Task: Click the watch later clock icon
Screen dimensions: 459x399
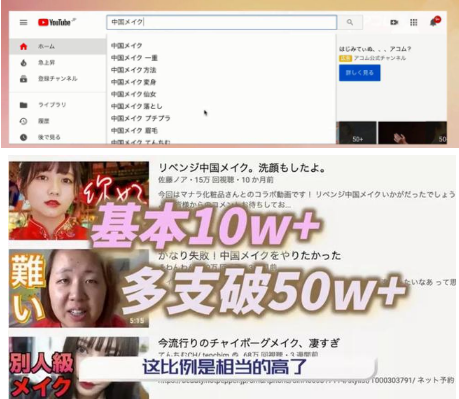Action: [23, 137]
